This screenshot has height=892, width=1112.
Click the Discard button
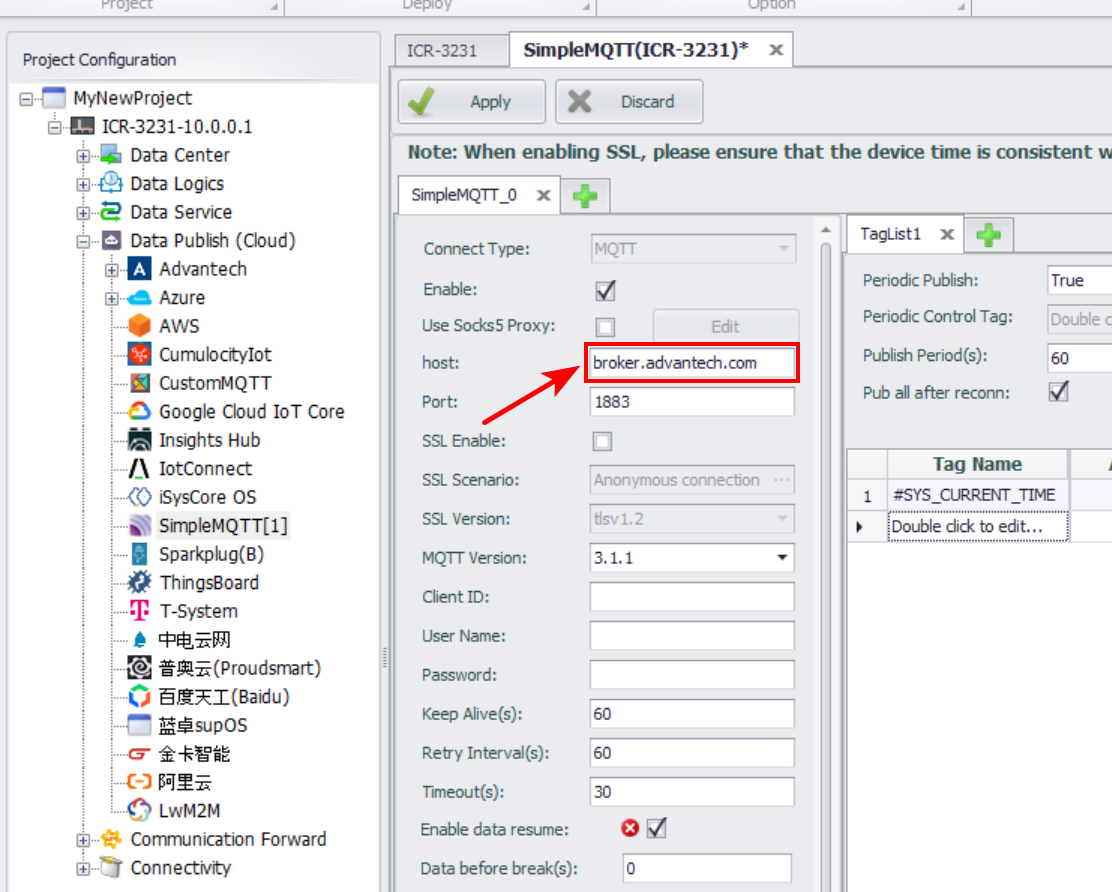(629, 101)
